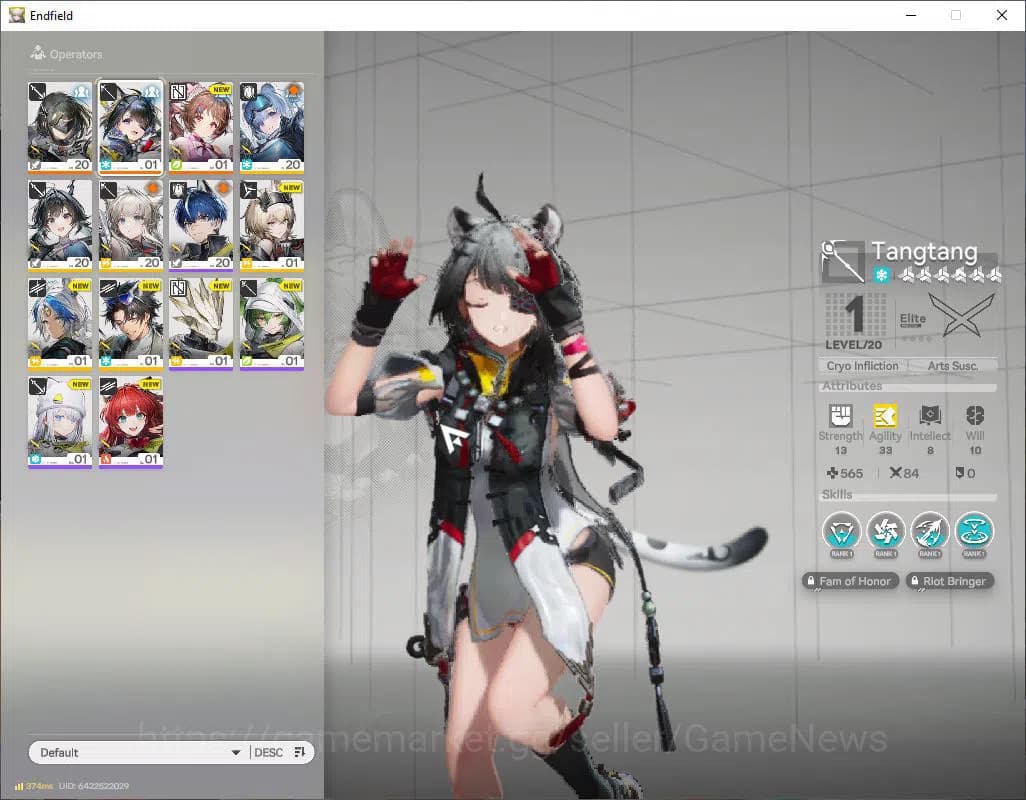
Task: Click the Elite promotion label
Action: pos(912,319)
